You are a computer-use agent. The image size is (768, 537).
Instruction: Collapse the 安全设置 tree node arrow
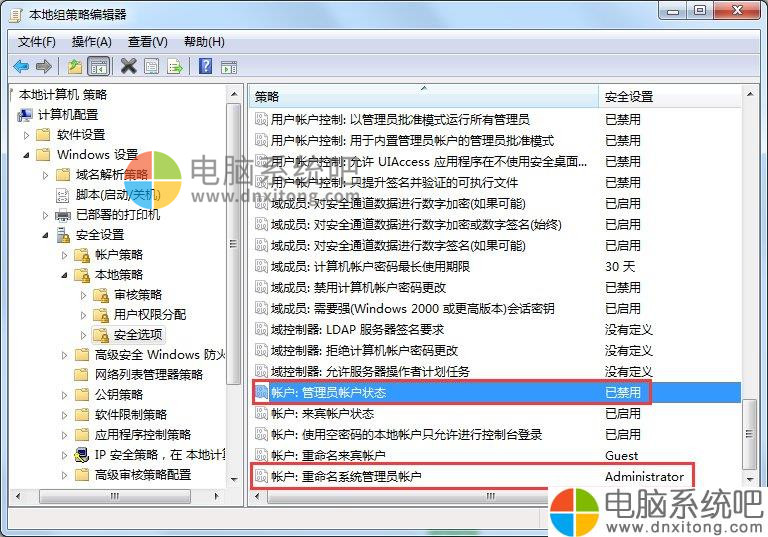point(46,235)
